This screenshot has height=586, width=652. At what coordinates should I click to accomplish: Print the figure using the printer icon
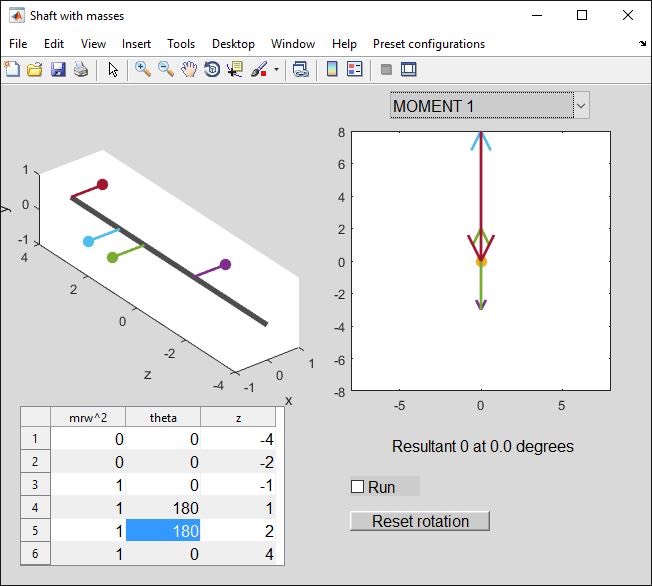(x=80, y=70)
